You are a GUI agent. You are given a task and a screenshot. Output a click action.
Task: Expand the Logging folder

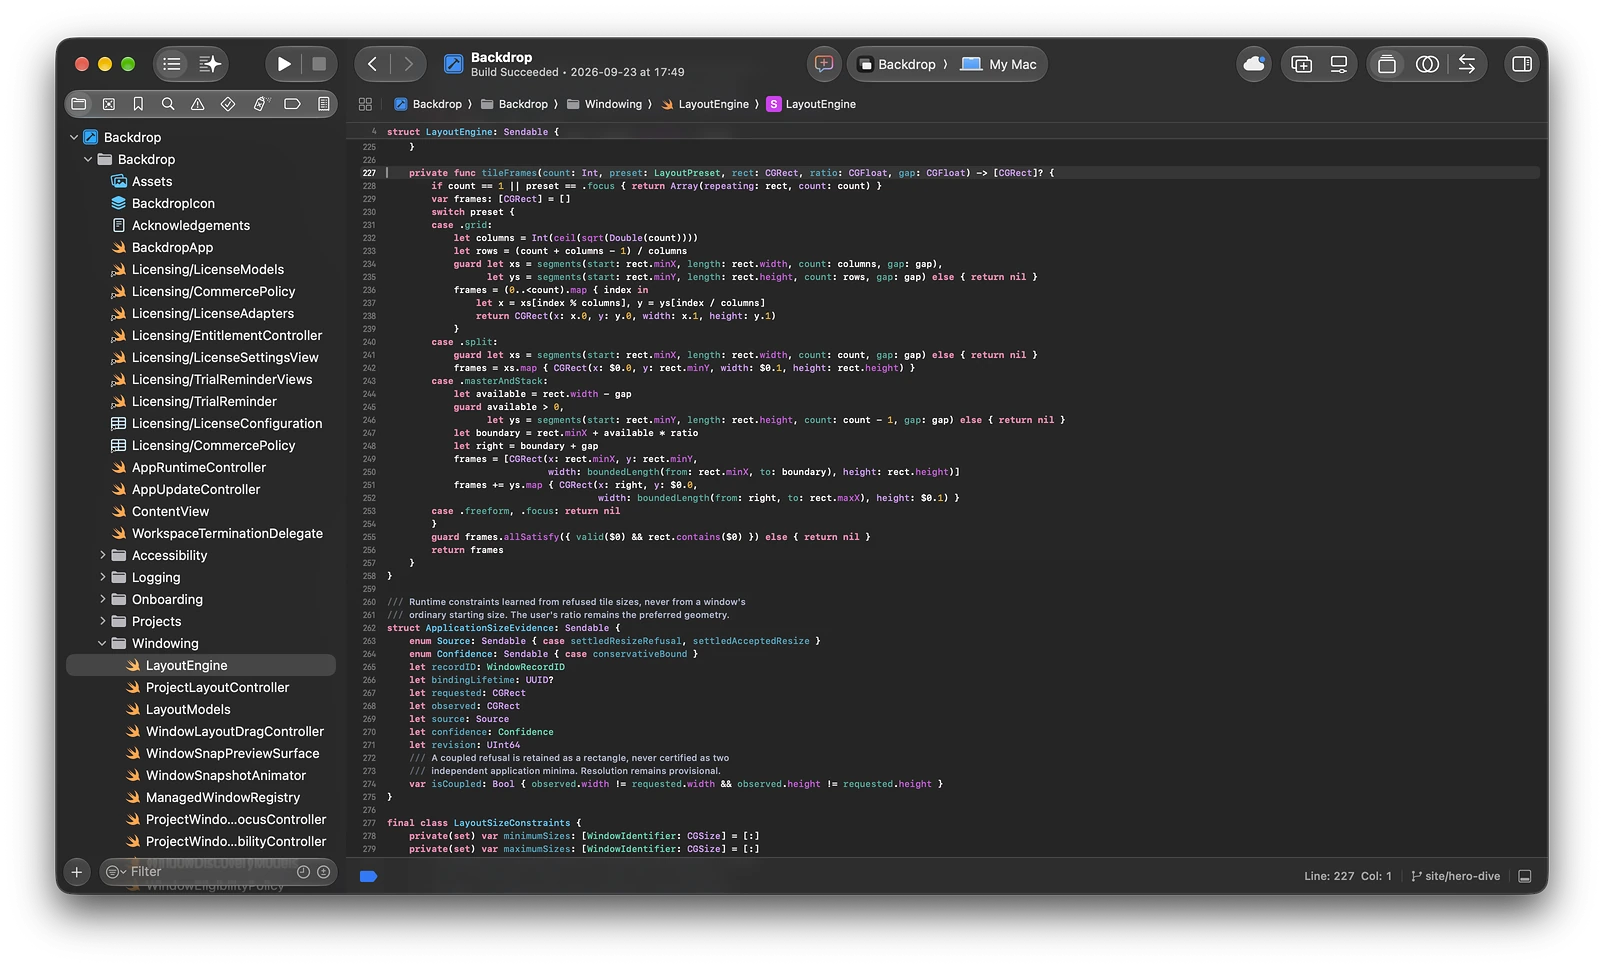102,578
